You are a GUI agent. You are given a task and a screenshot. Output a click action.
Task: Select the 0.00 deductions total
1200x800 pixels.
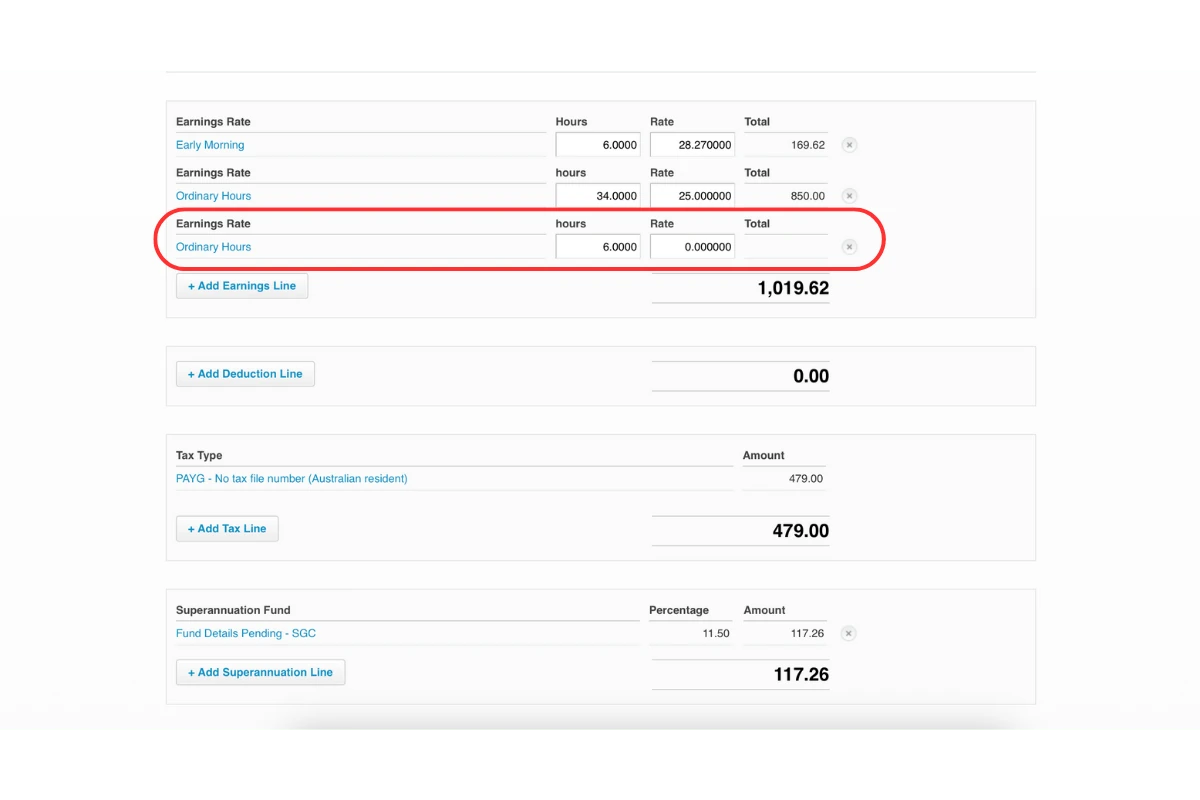pyautogui.click(x=811, y=376)
